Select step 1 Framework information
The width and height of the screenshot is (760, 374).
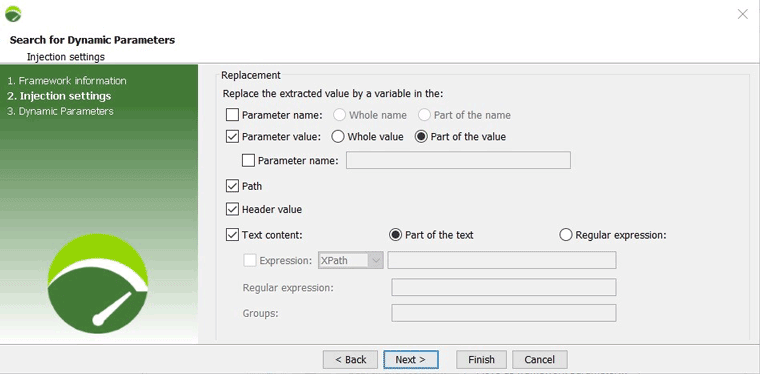67,81
